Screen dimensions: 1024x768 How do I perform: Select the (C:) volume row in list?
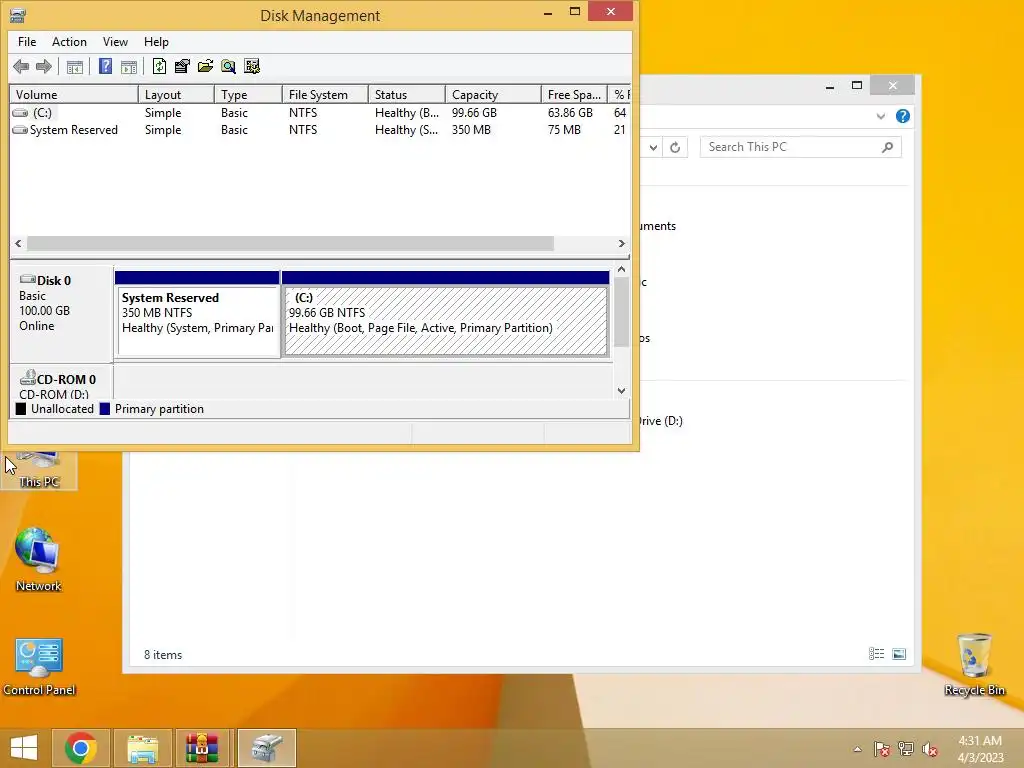coord(320,113)
